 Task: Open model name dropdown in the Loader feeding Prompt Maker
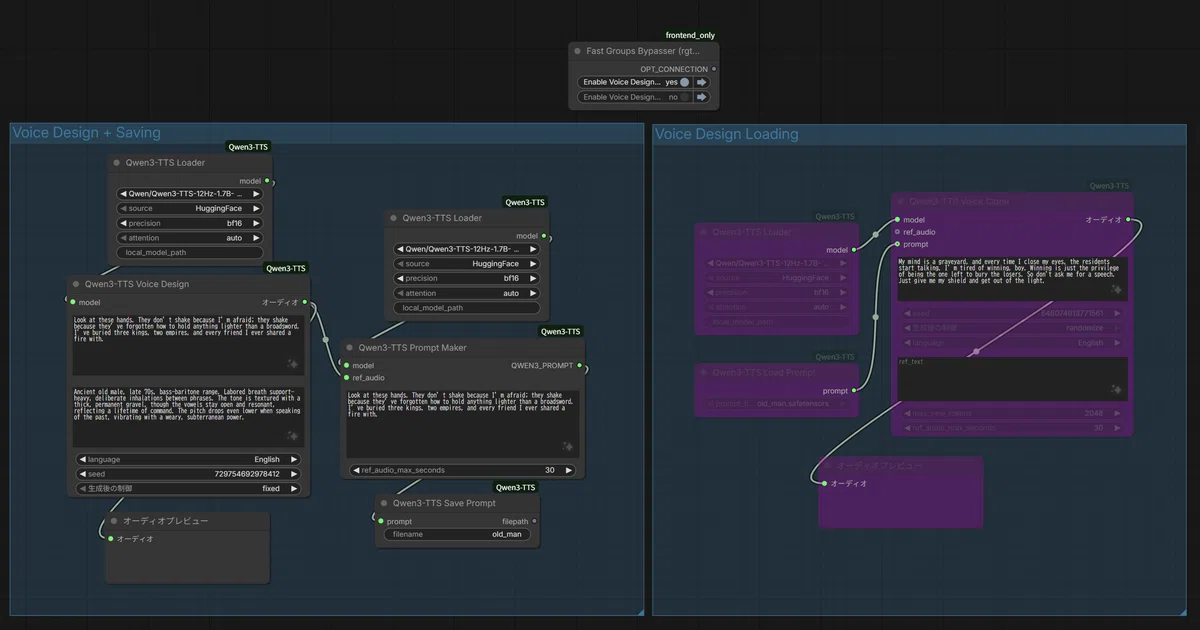click(467, 249)
